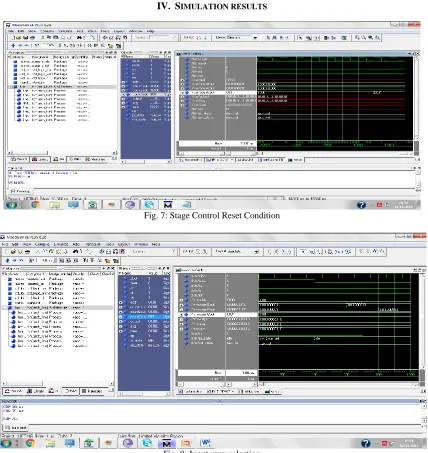Select Project tab in top window workspace
The image size is (428, 453).
point(19,159)
